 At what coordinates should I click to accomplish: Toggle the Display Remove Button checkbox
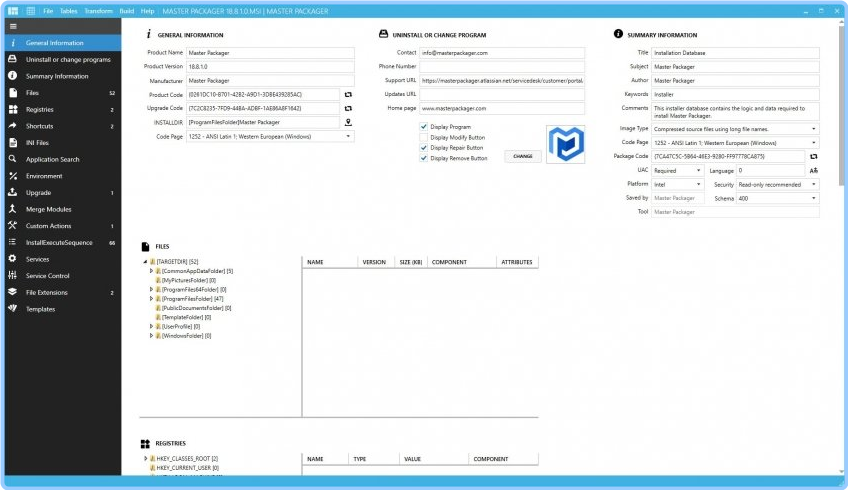click(x=424, y=158)
